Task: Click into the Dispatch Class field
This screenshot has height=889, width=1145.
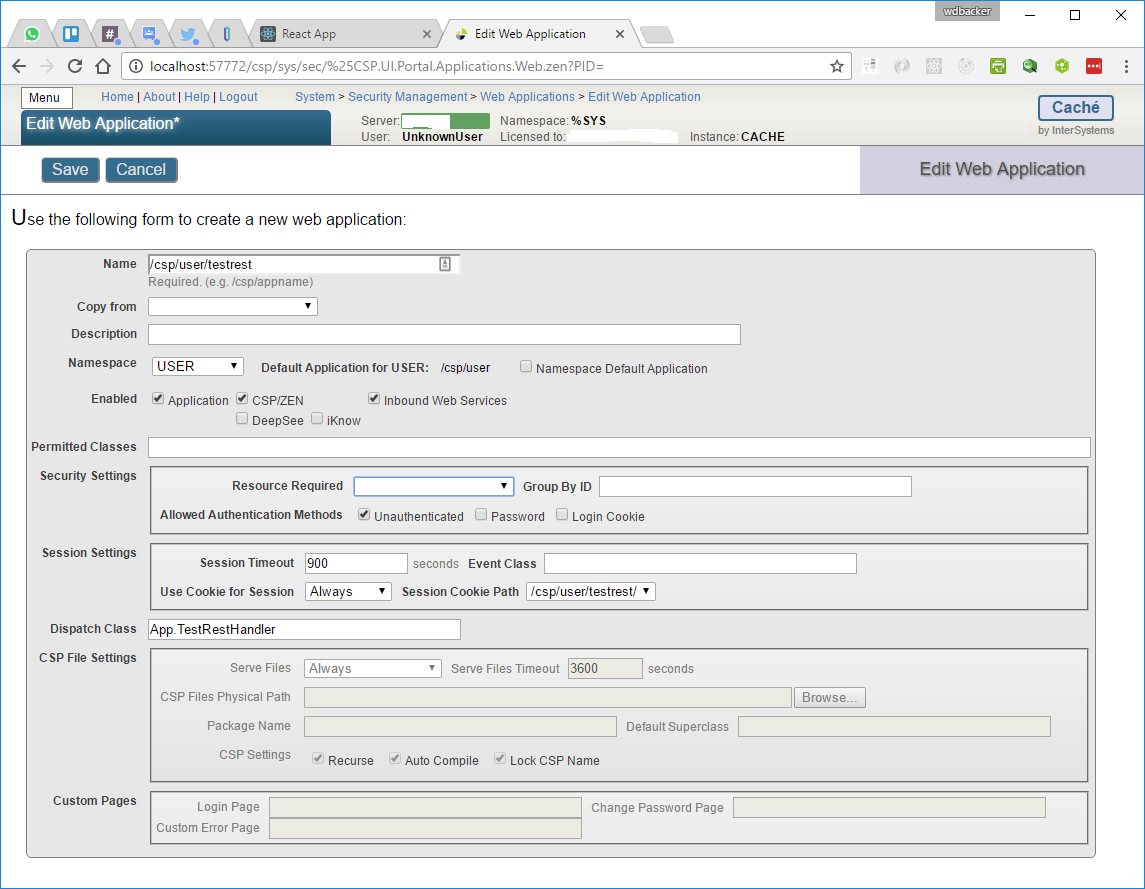Action: (x=304, y=629)
